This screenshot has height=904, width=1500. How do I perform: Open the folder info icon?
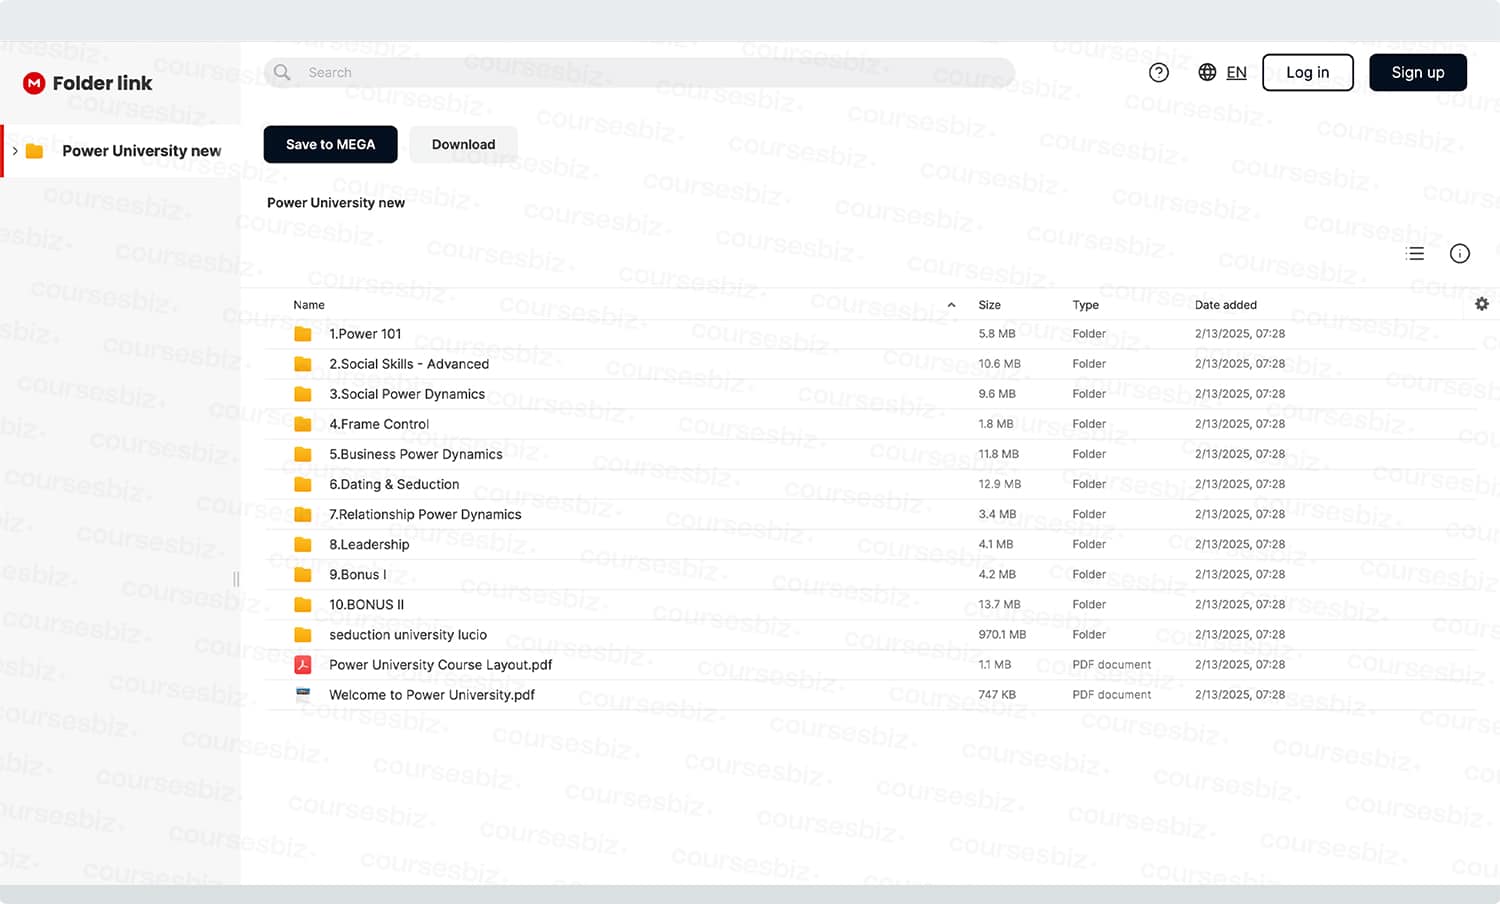pyautogui.click(x=1460, y=254)
